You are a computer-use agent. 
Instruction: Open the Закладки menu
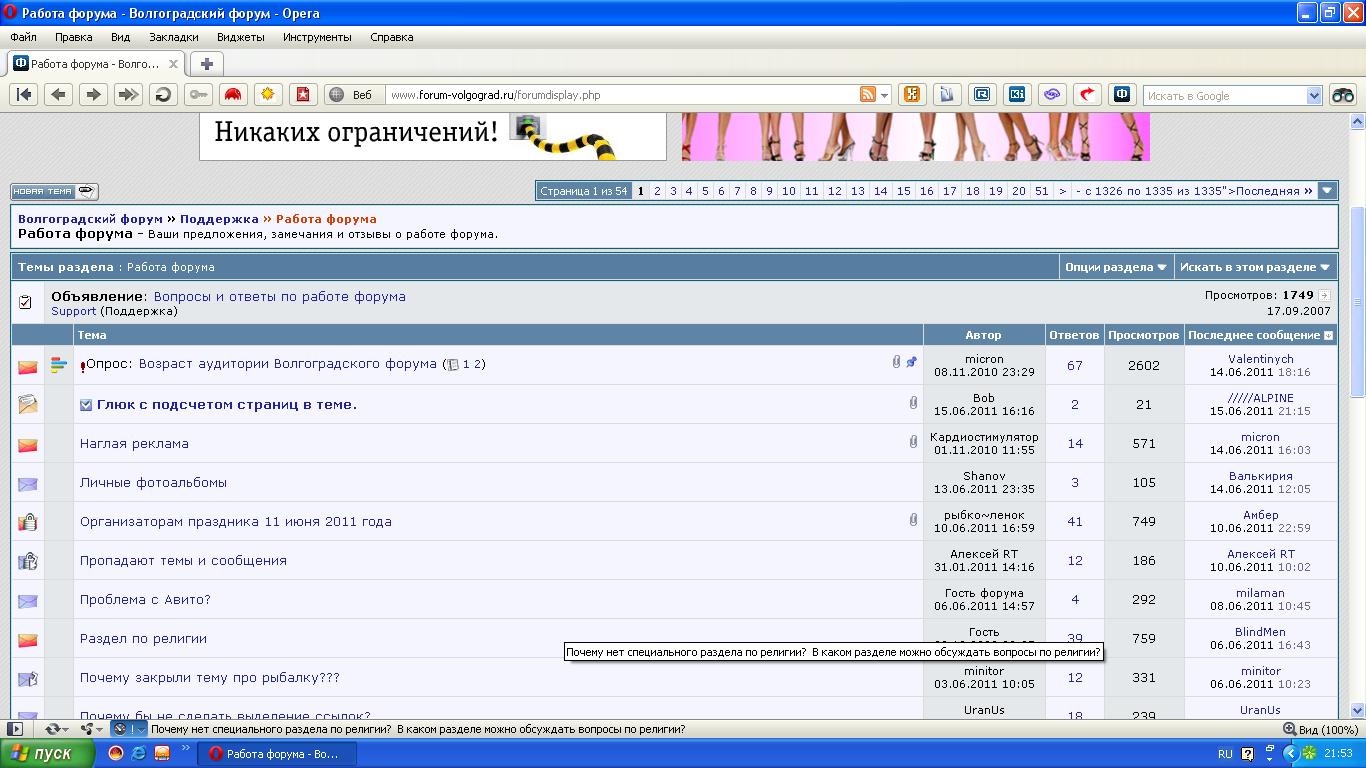click(173, 37)
